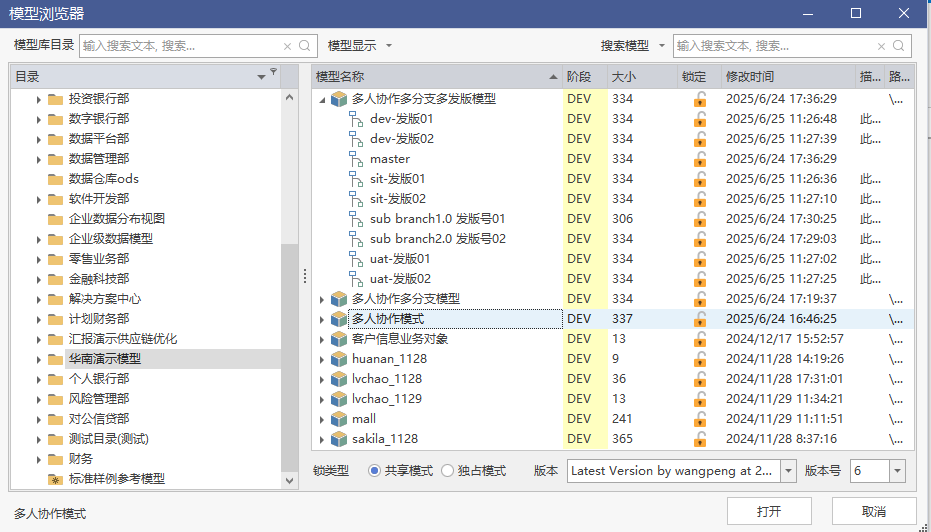
Task: Click folder icon of 华南演示模型
Action: pos(55,359)
